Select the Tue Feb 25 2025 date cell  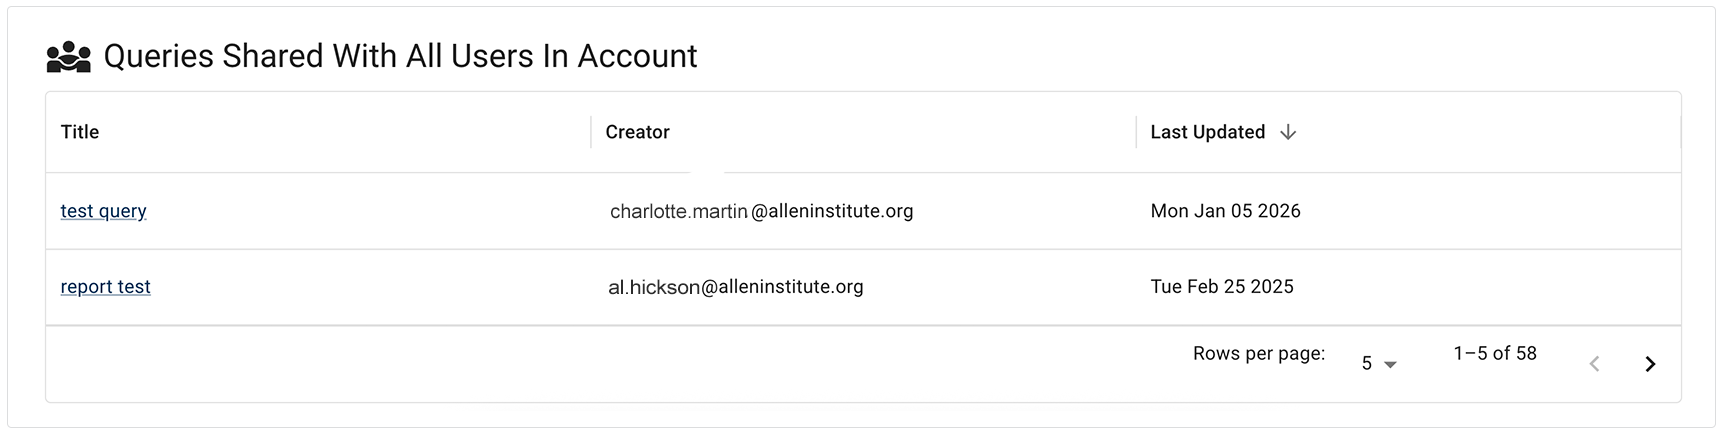click(1221, 287)
